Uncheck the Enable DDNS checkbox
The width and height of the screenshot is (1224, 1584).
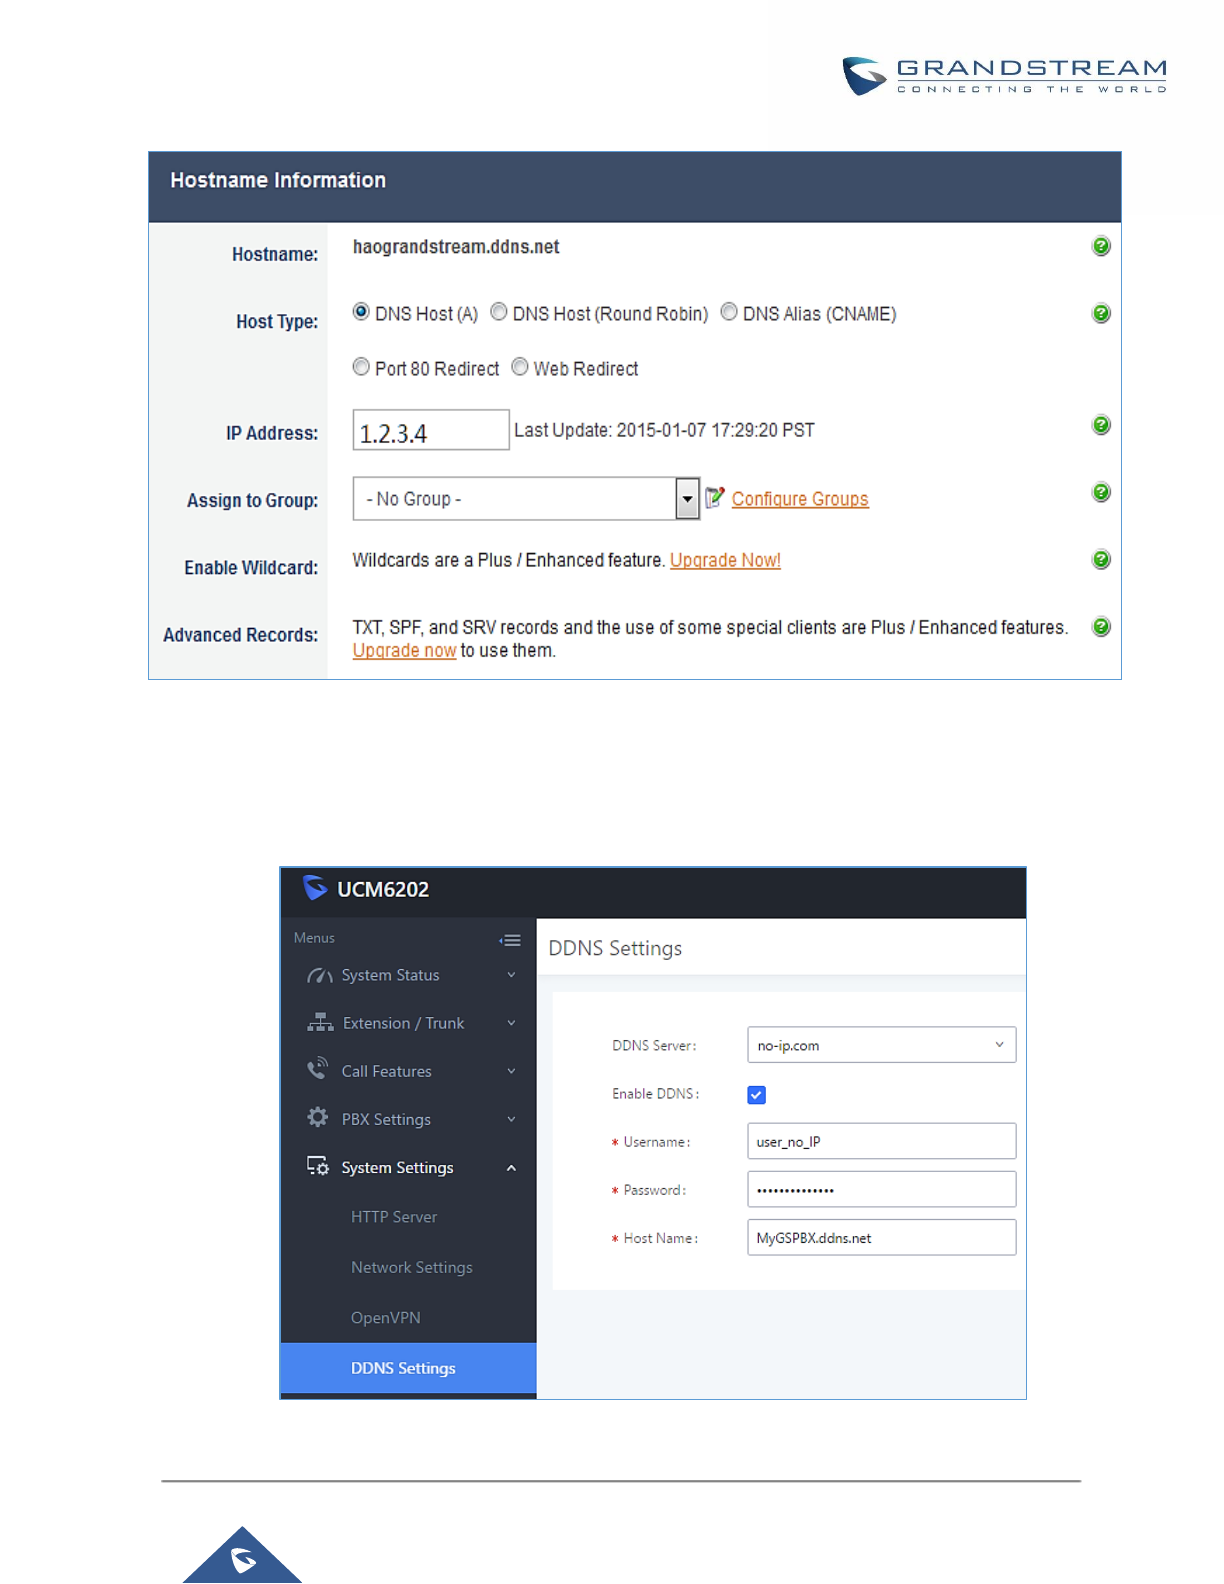pos(756,1095)
